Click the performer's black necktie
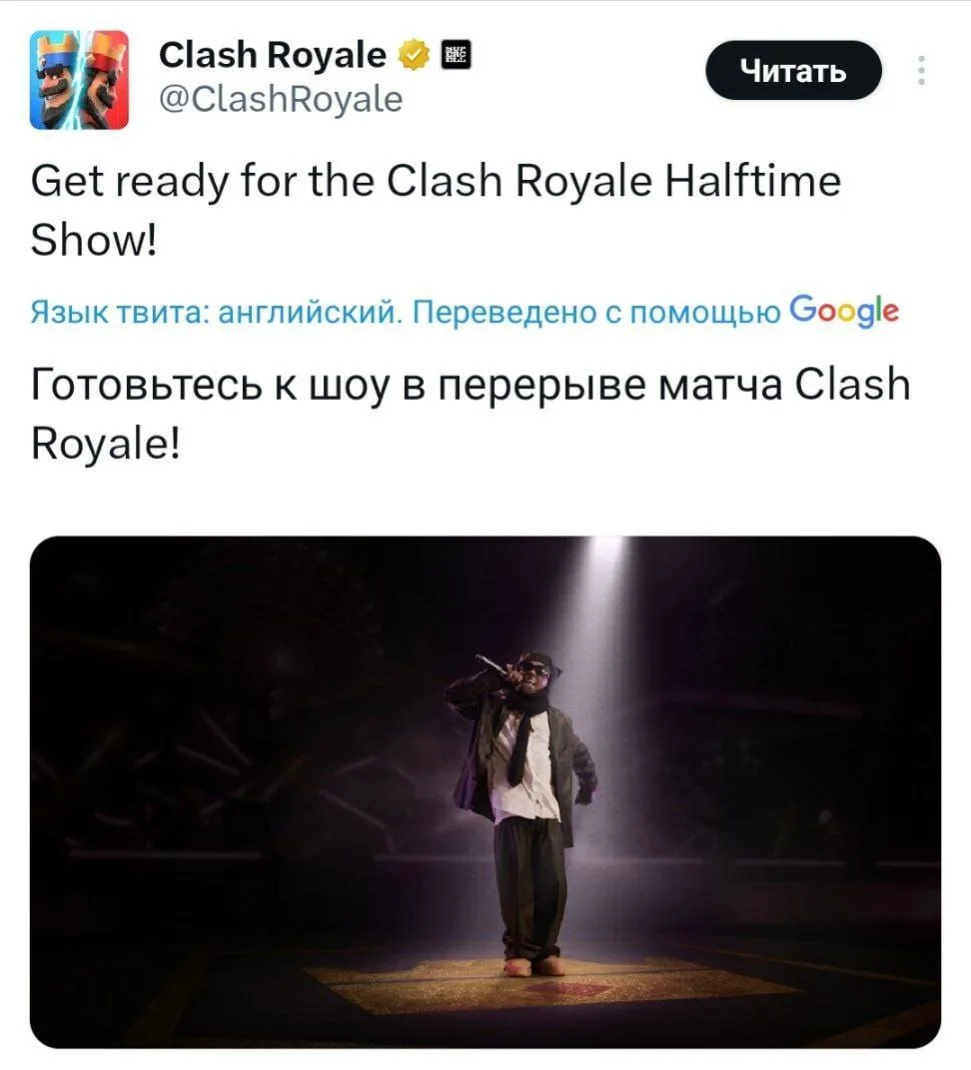971x1070 pixels. (522, 747)
